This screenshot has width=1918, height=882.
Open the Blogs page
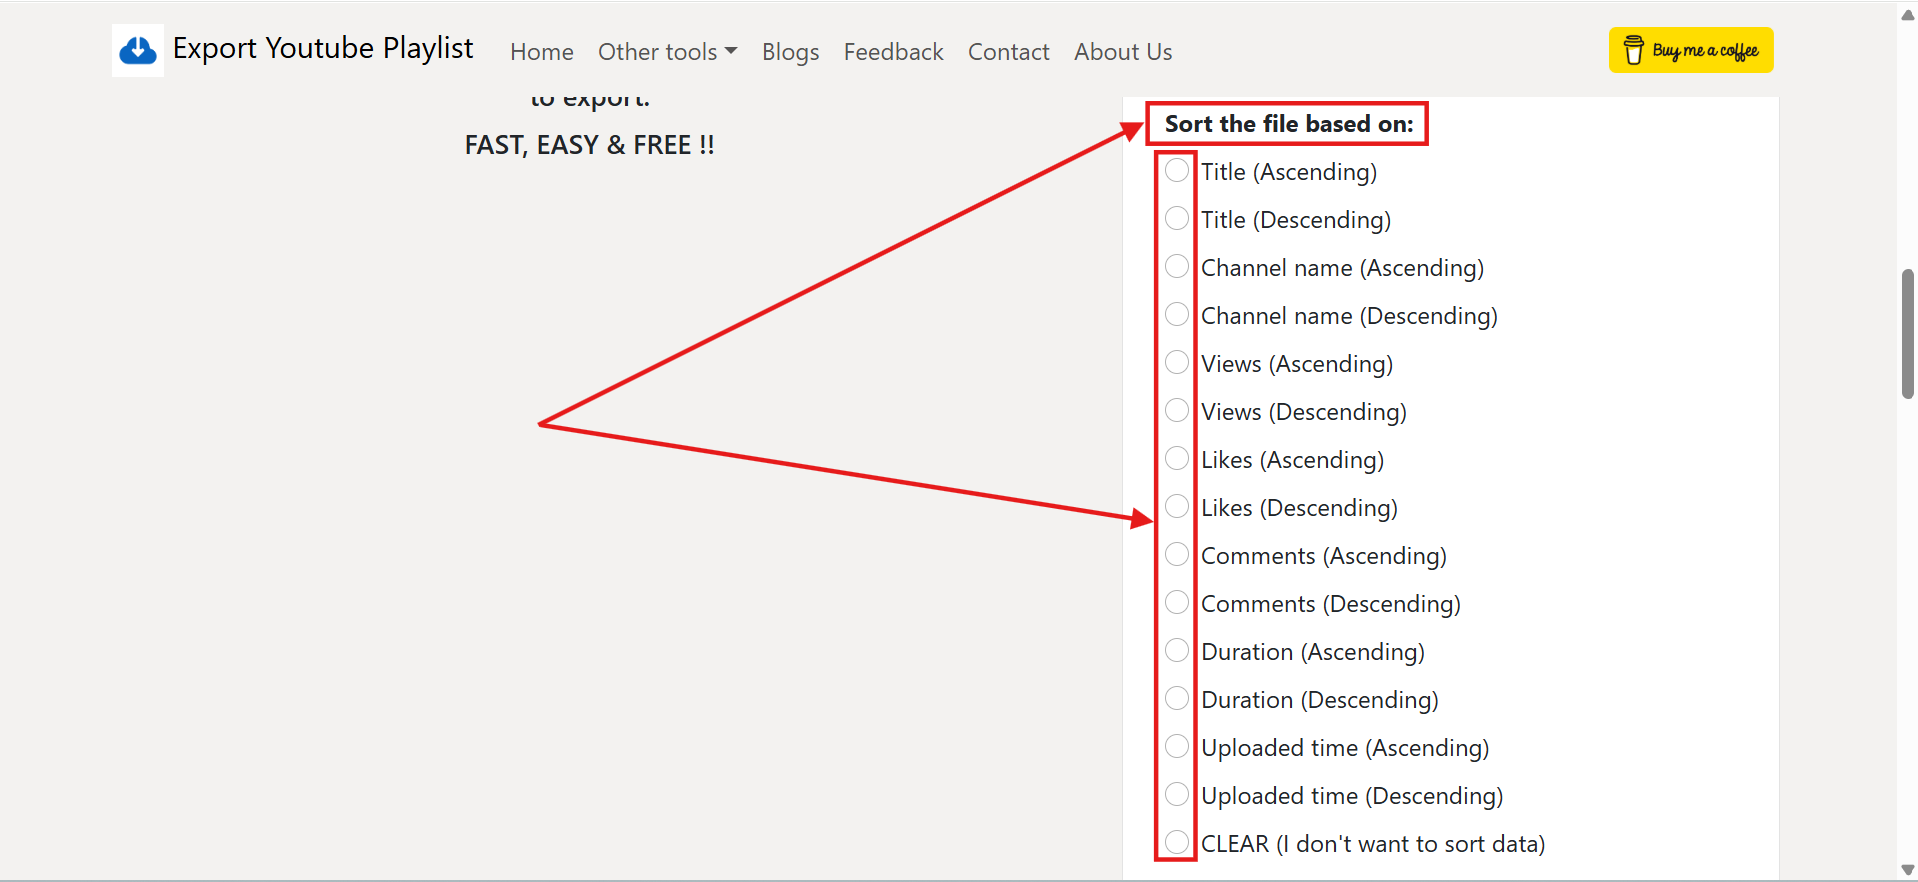(x=790, y=52)
